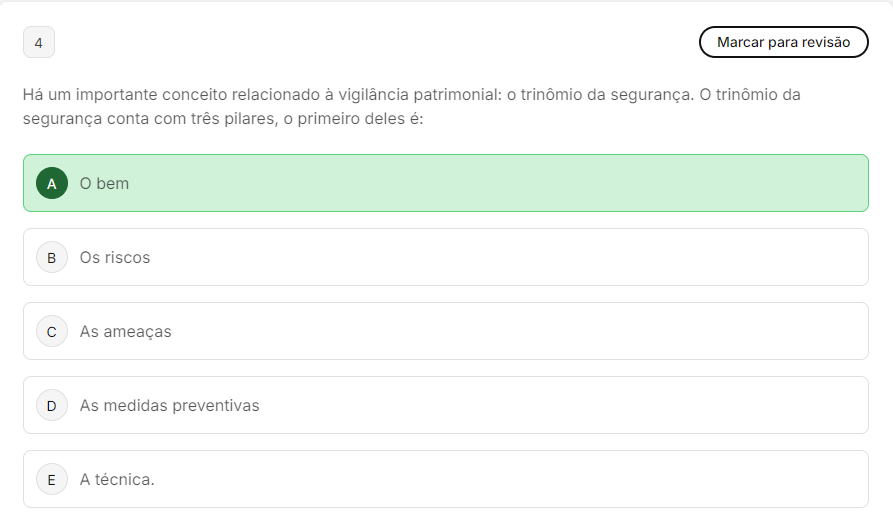This screenshot has height=524, width=893.
Task: Pick the letter D circle
Action: click(x=52, y=405)
